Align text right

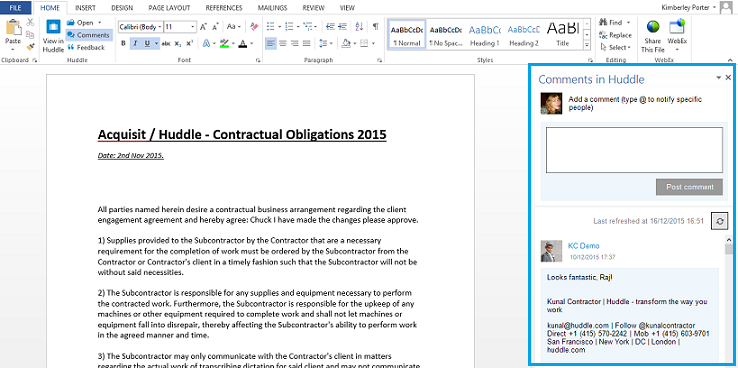coord(295,43)
